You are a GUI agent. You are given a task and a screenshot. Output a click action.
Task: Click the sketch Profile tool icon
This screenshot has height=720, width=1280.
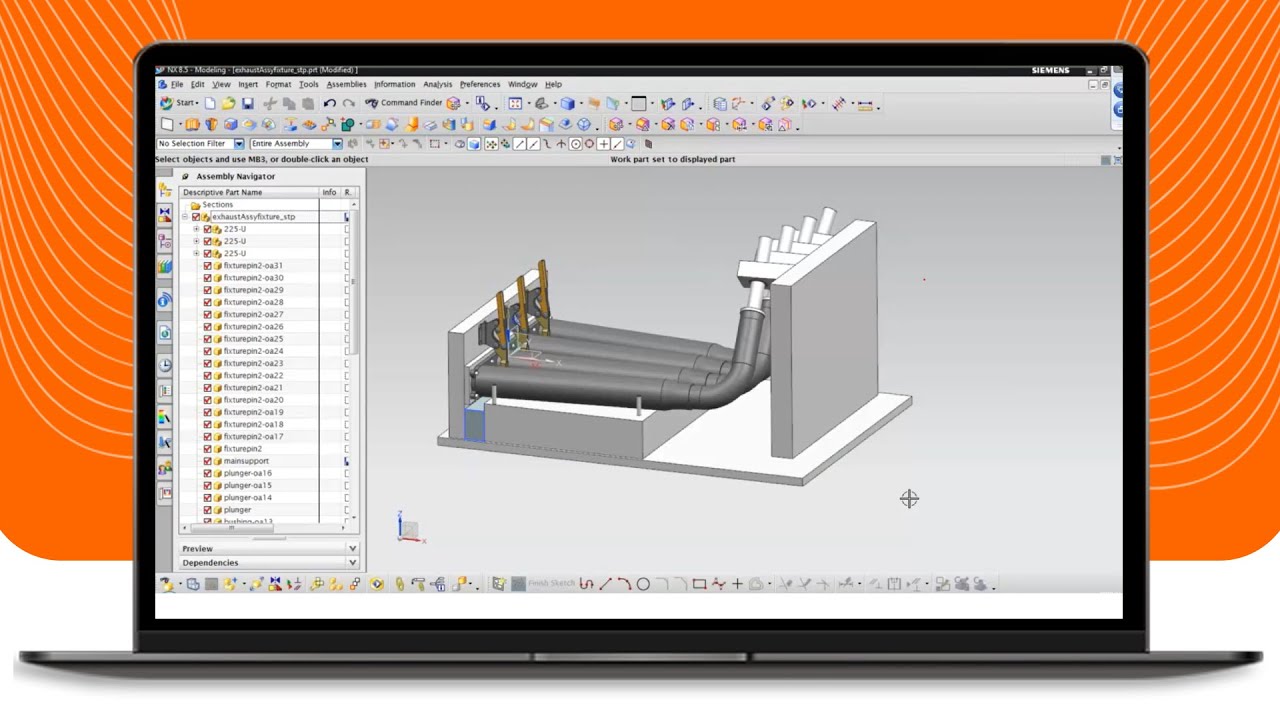[x=586, y=584]
